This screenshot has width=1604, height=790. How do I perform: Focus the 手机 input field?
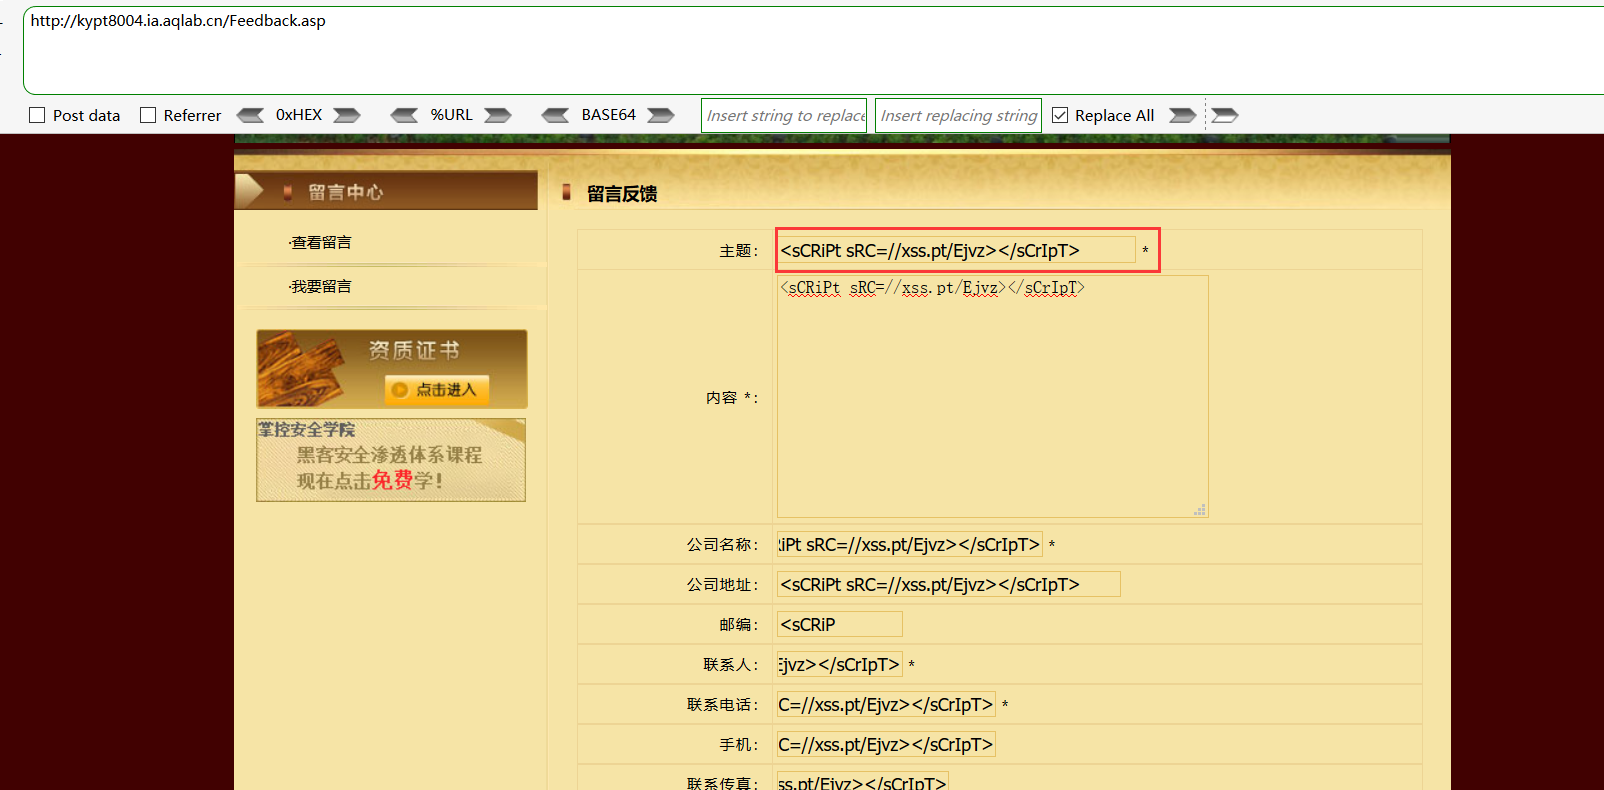pos(886,744)
